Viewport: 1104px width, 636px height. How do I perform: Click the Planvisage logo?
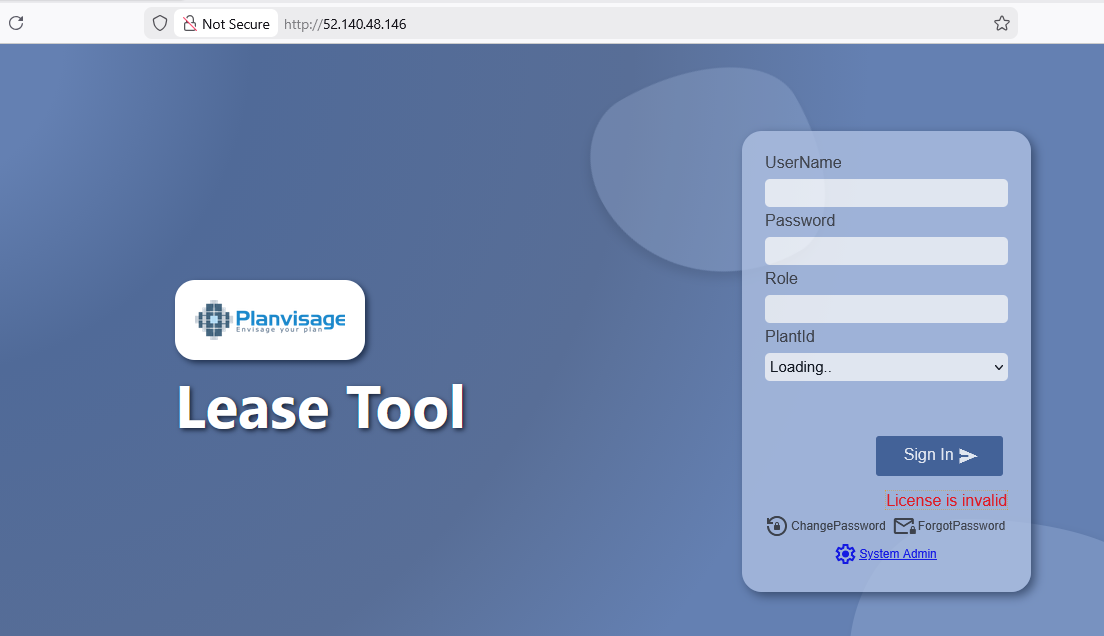pyautogui.click(x=270, y=320)
